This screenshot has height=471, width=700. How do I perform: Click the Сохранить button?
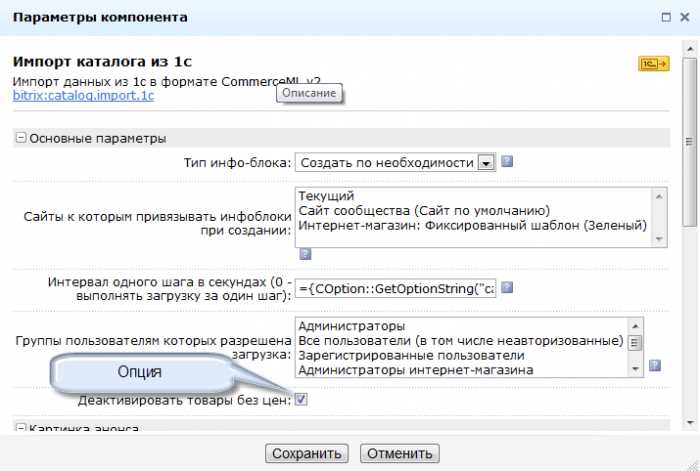[307, 454]
